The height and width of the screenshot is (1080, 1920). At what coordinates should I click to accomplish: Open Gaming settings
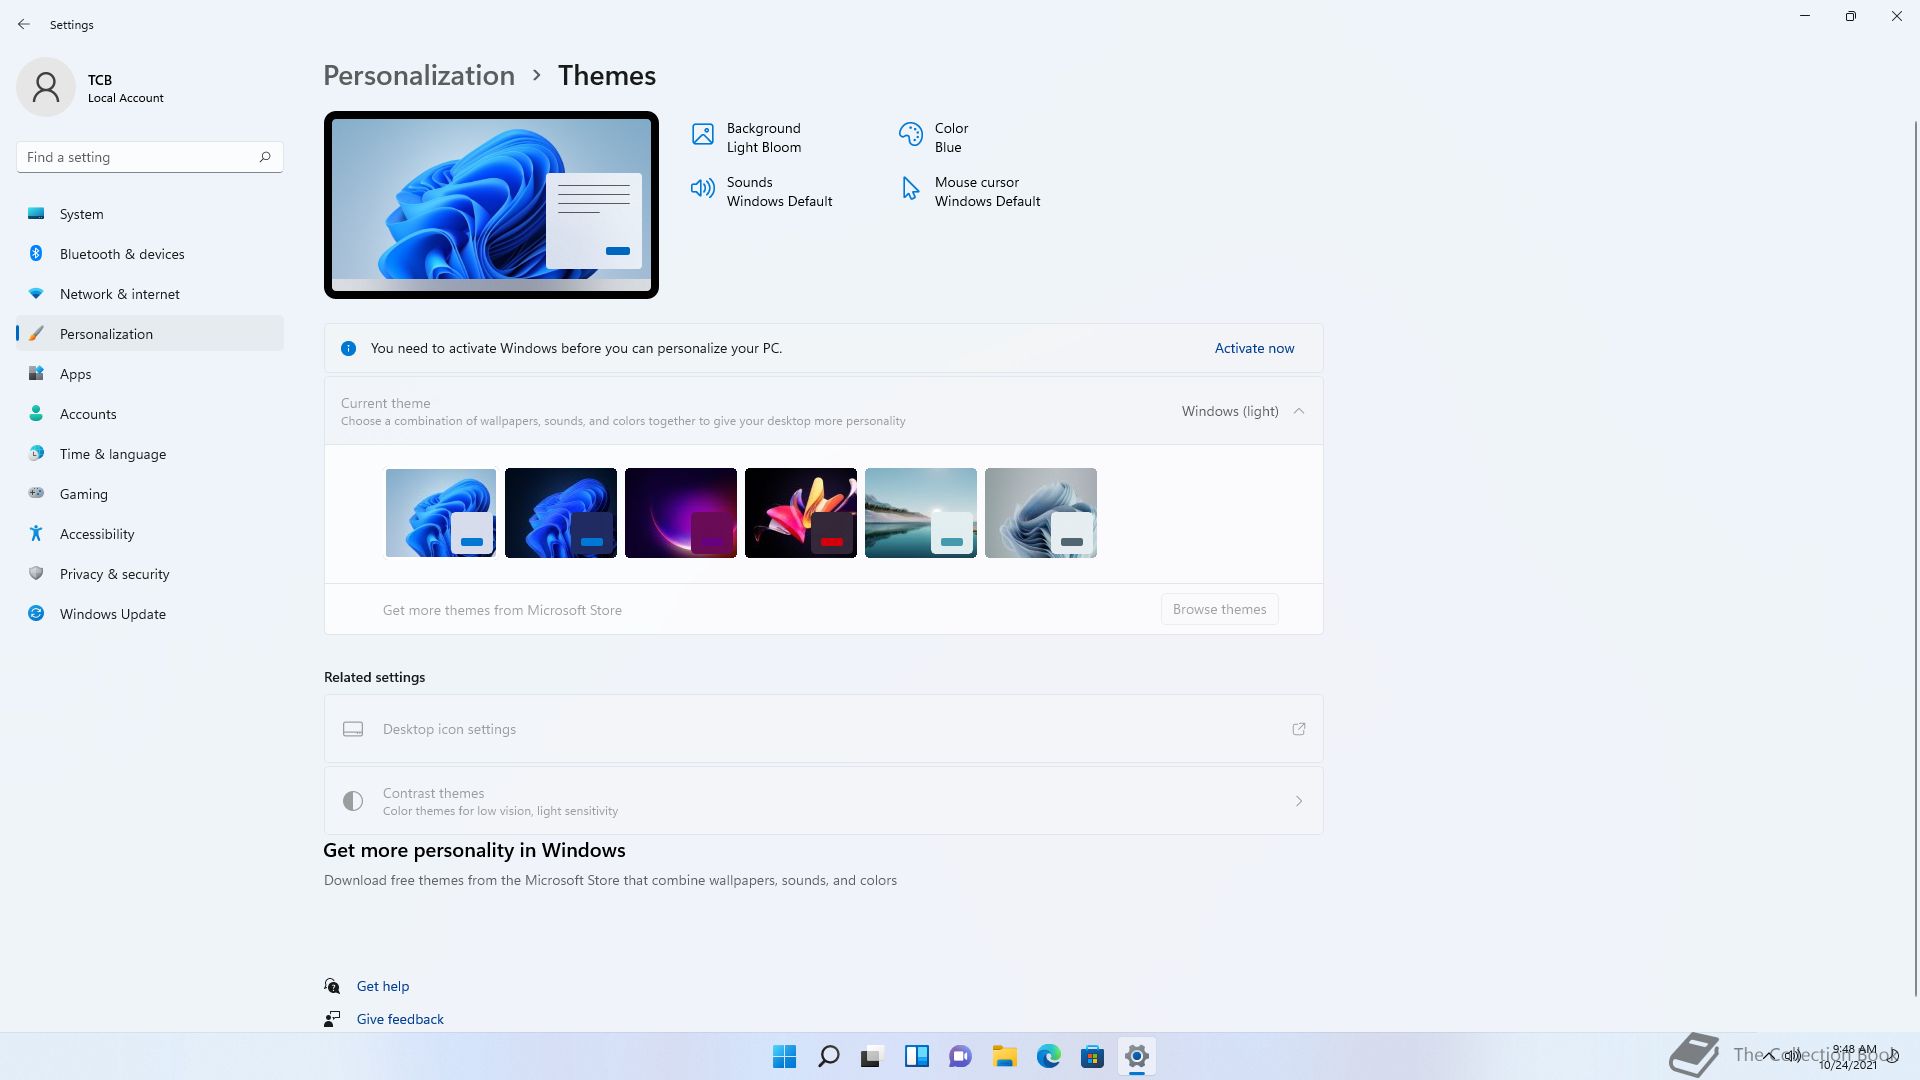pos(150,494)
